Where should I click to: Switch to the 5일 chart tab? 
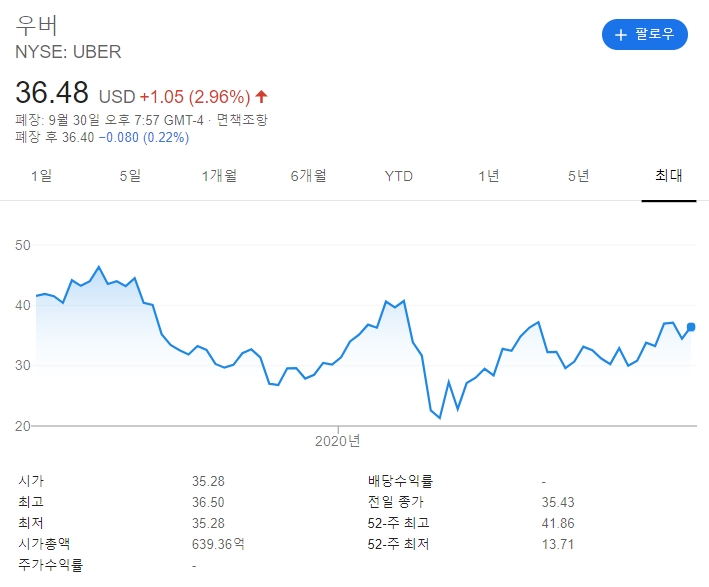[130, 175]
